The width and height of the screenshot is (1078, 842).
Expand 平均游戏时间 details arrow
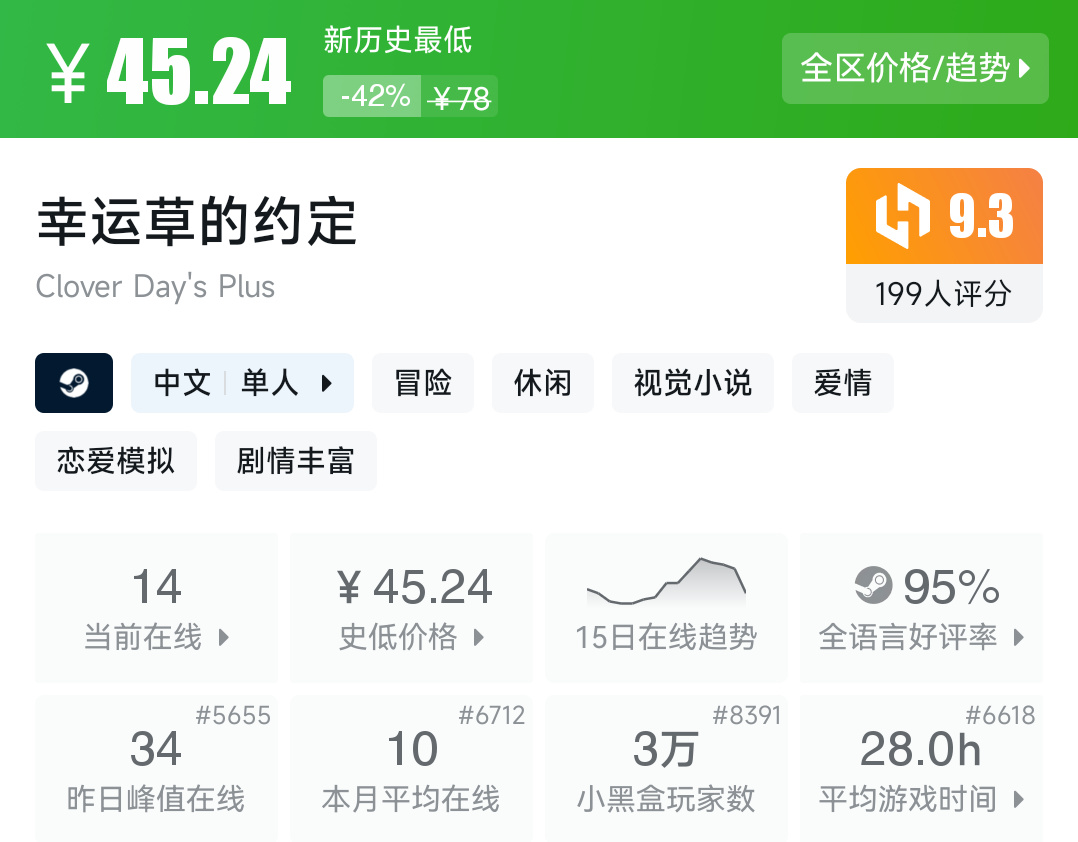(x=1018, y=799)
